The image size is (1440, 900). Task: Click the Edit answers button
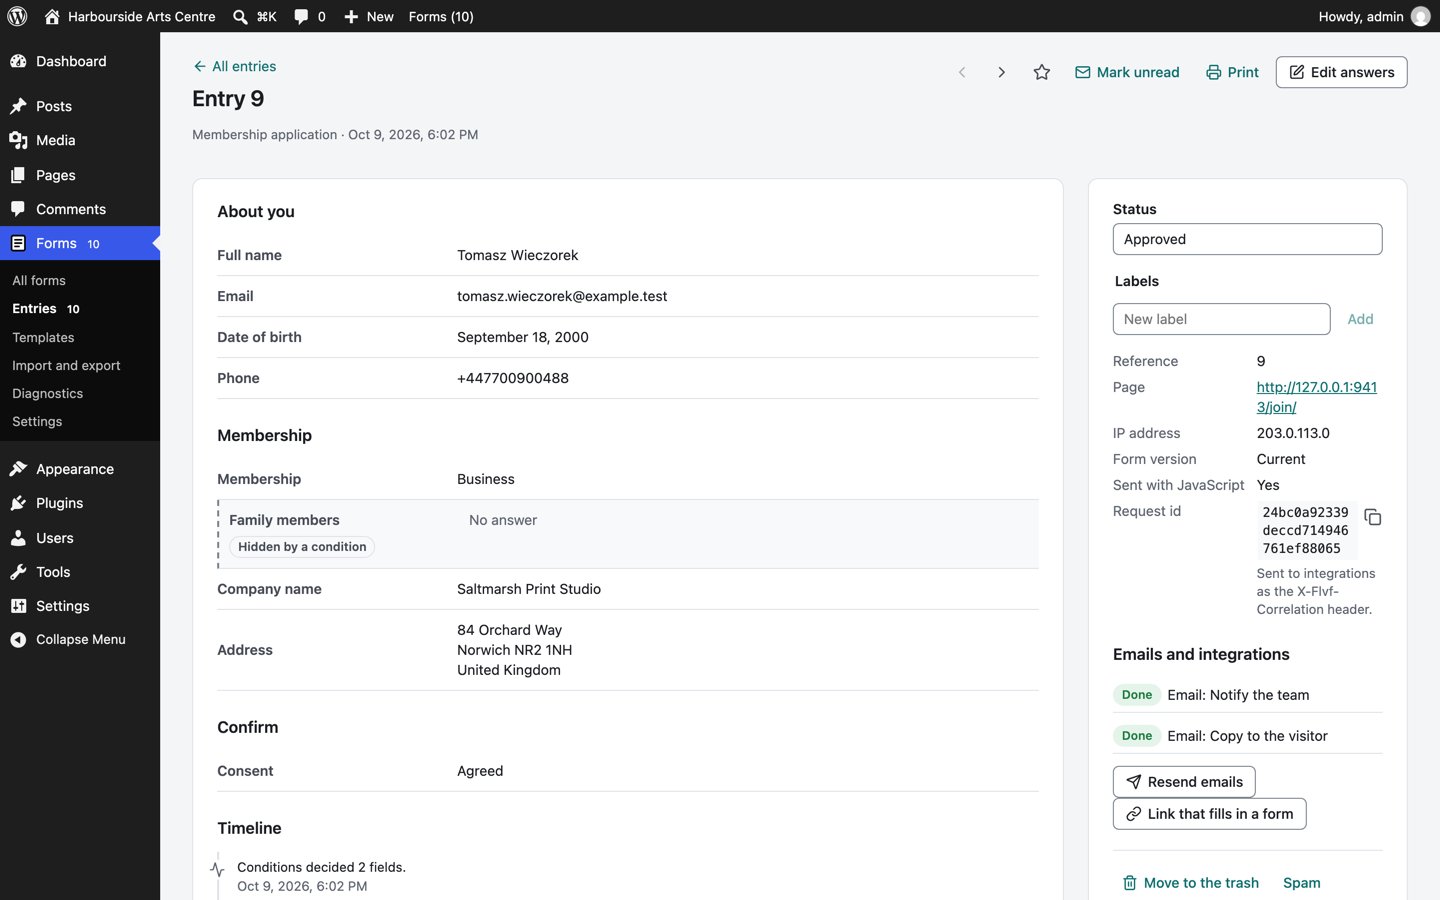(1341, 72)
